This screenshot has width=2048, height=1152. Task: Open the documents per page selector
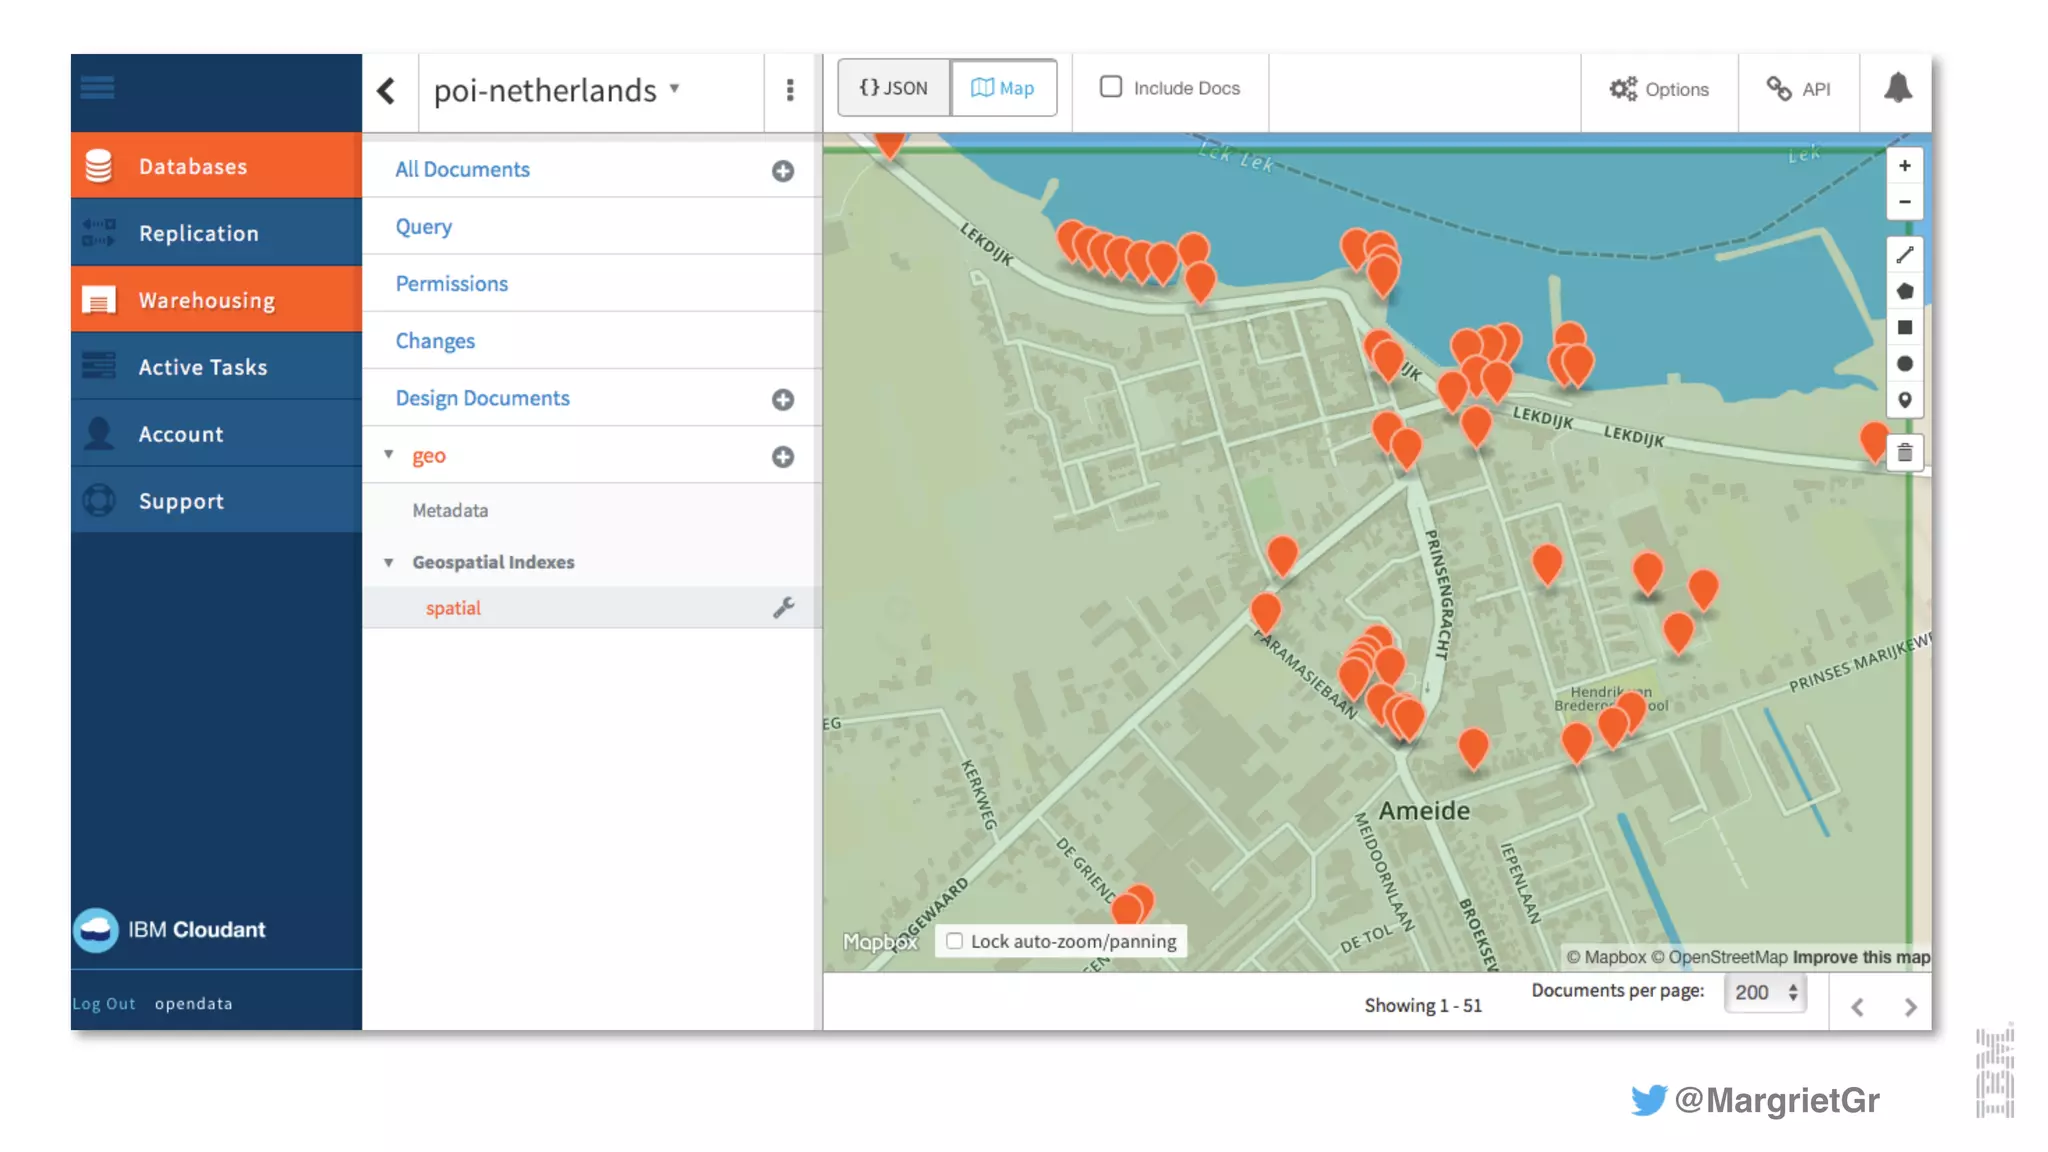[x=1765, y=992]
